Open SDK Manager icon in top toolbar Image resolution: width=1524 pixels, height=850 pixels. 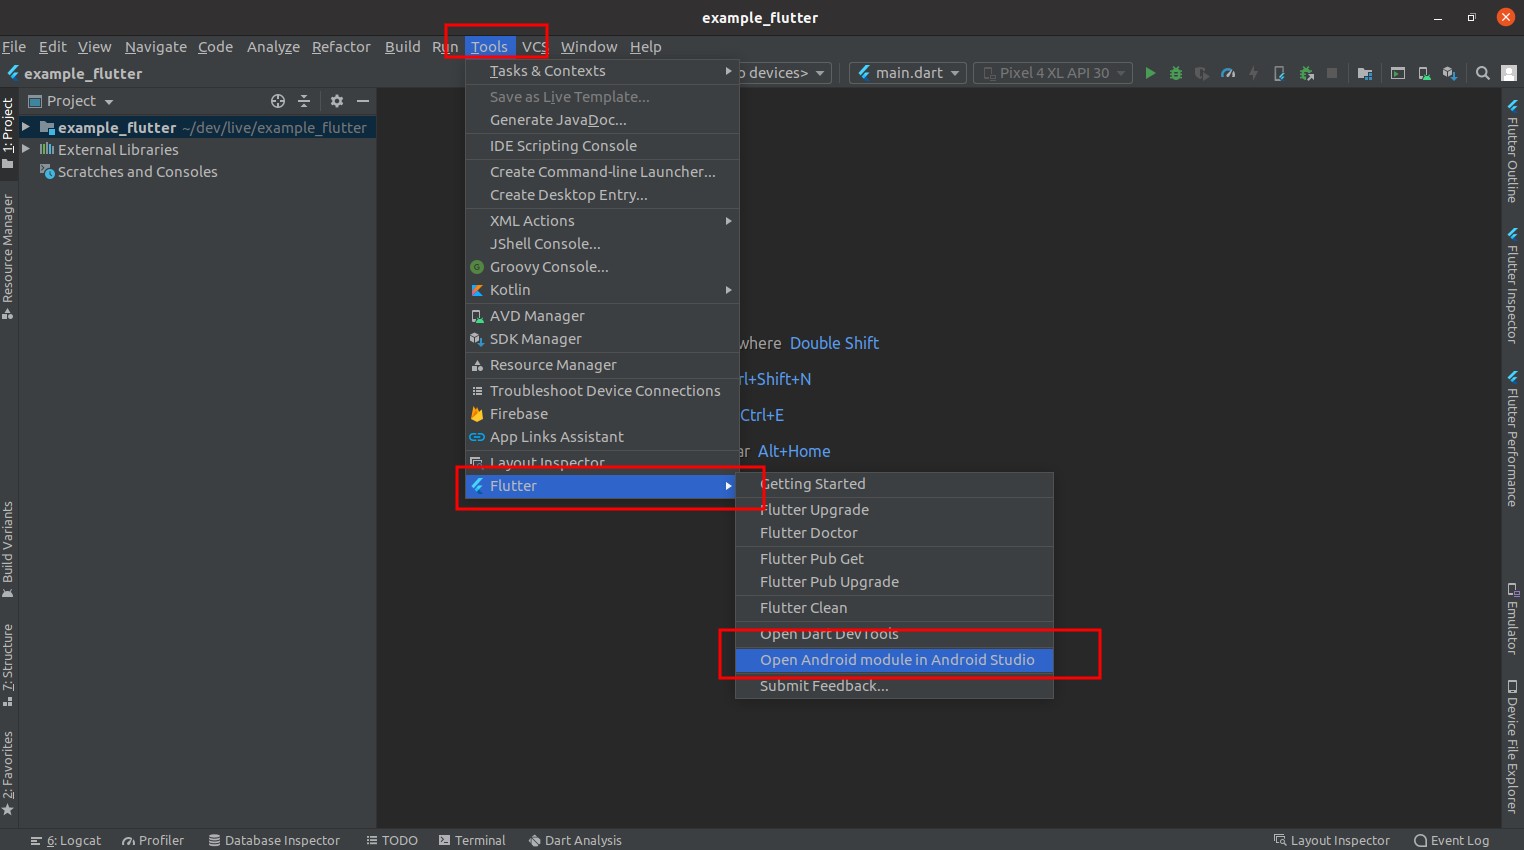tap(1450, 73)
